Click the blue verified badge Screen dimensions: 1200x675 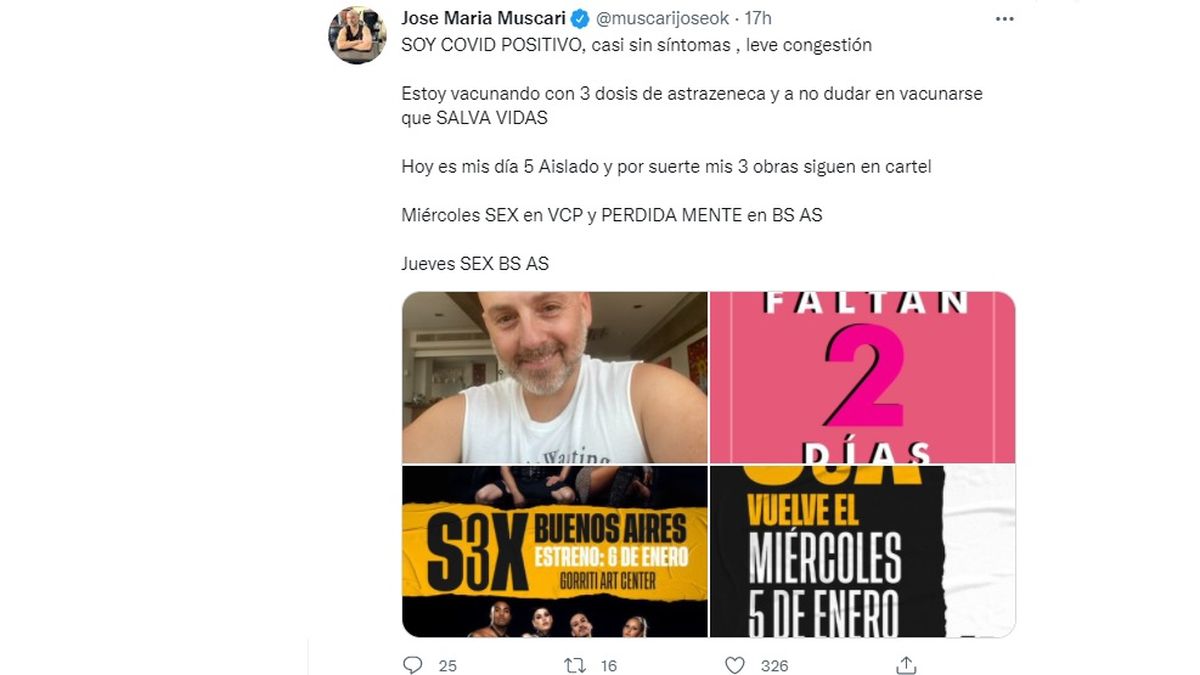point(579,19)
